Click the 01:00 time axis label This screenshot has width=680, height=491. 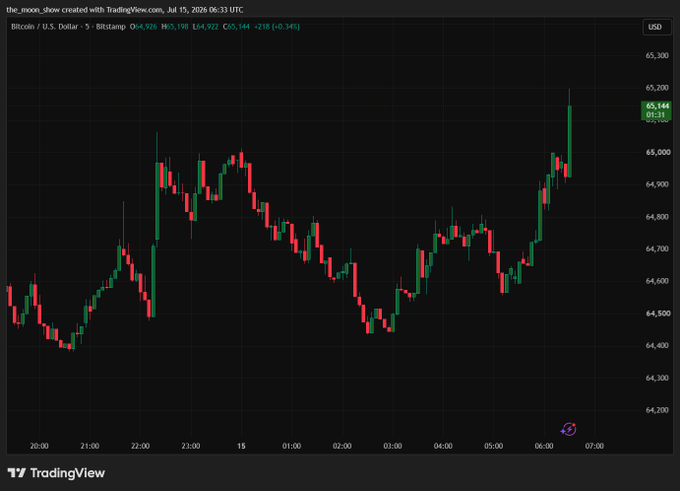tap(291, 446)
